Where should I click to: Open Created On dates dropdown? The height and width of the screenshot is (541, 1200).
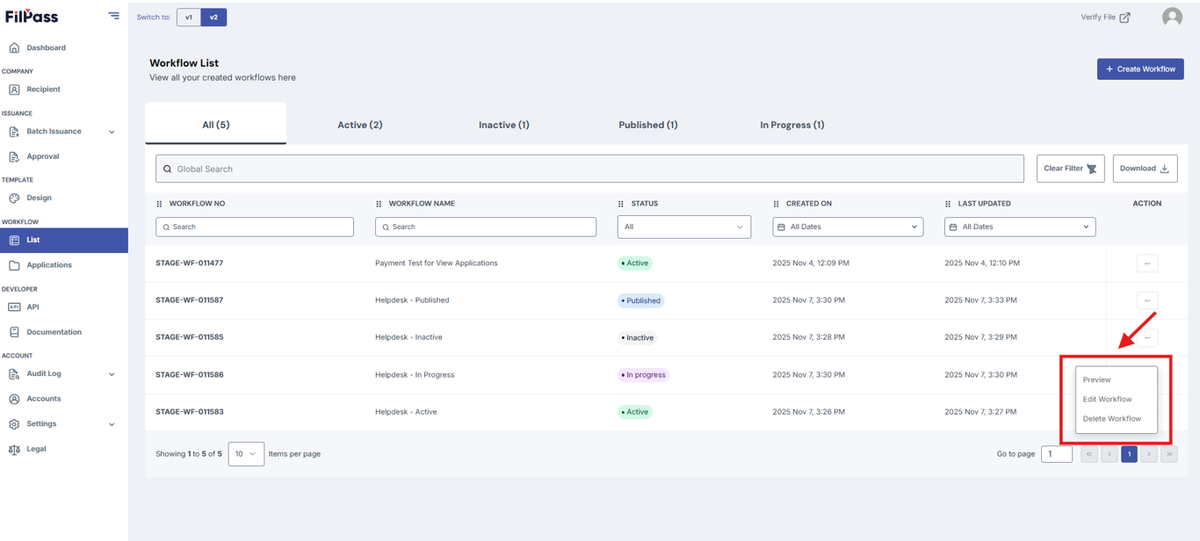848,227
